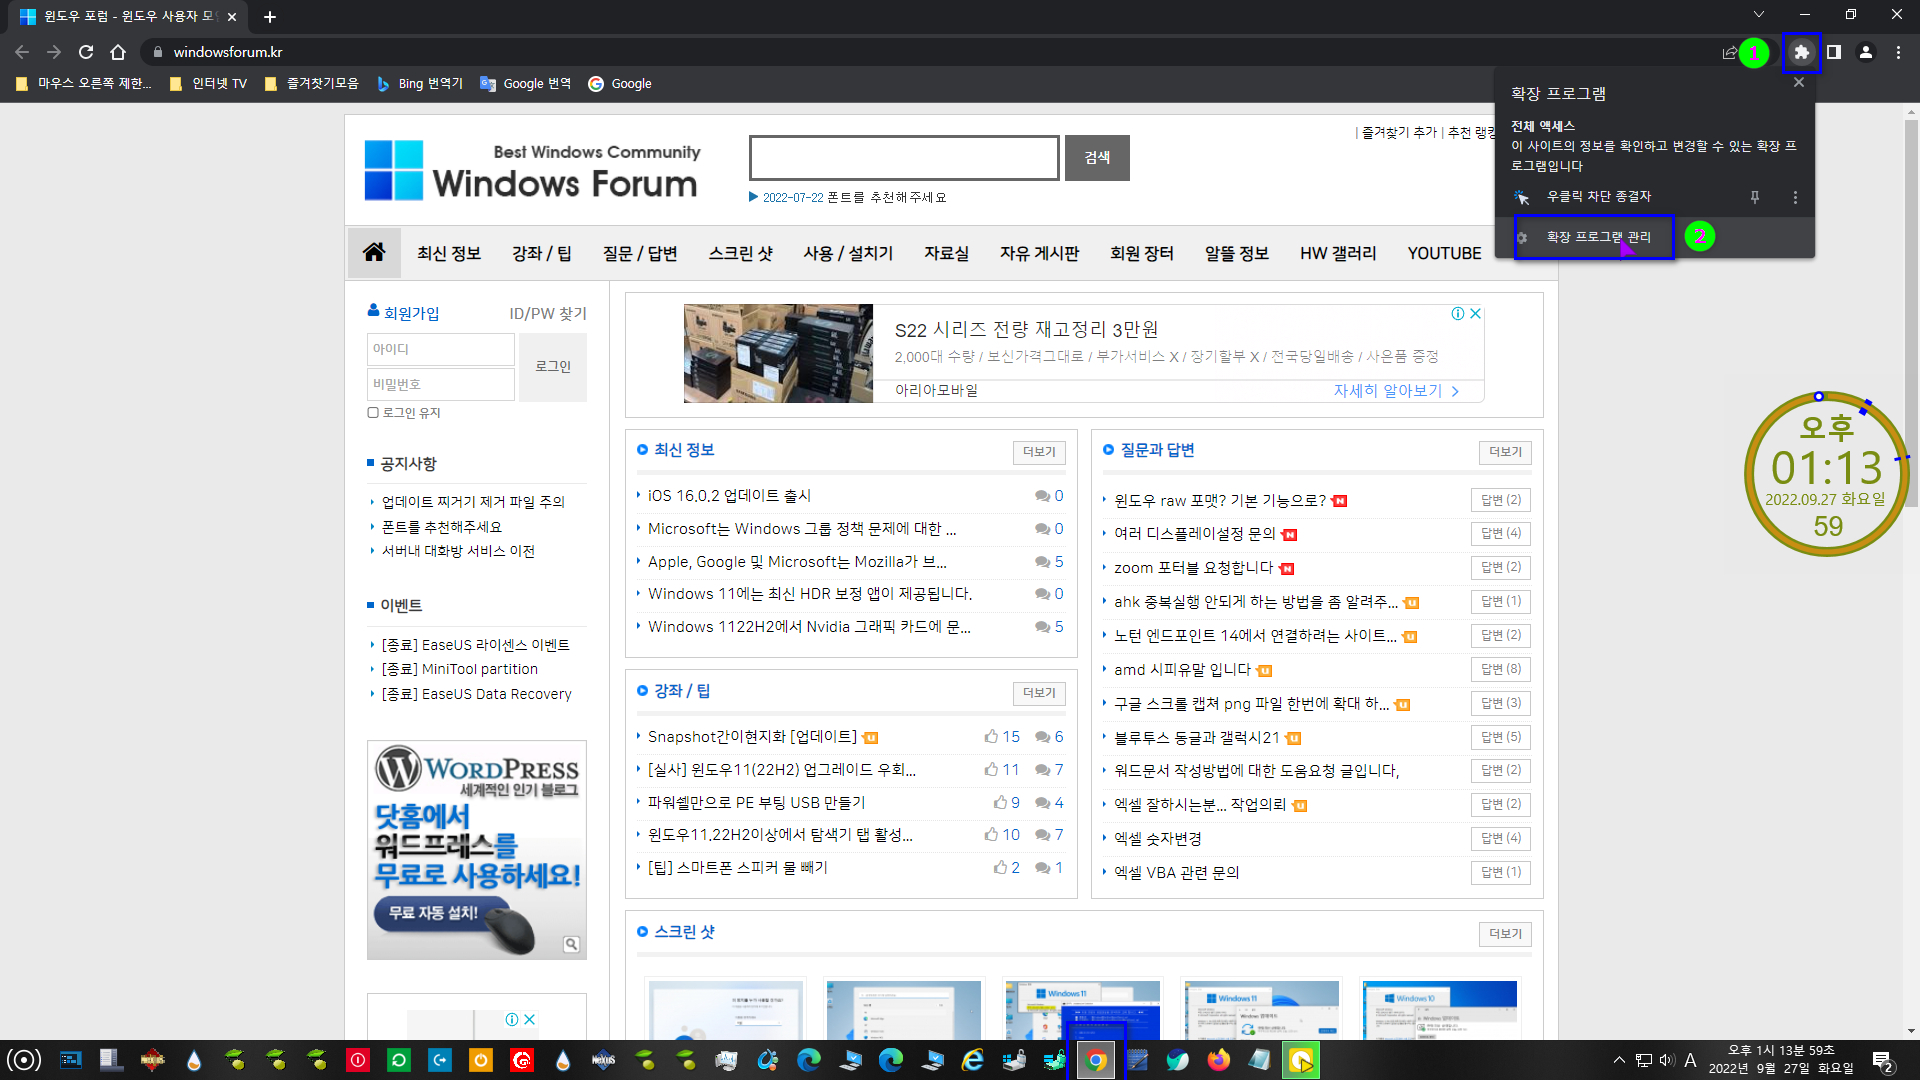Viewport: 1920px width, 1080px height.
Task: Open the tab search chevron in title bar
Action: [x=1759, y=15]
